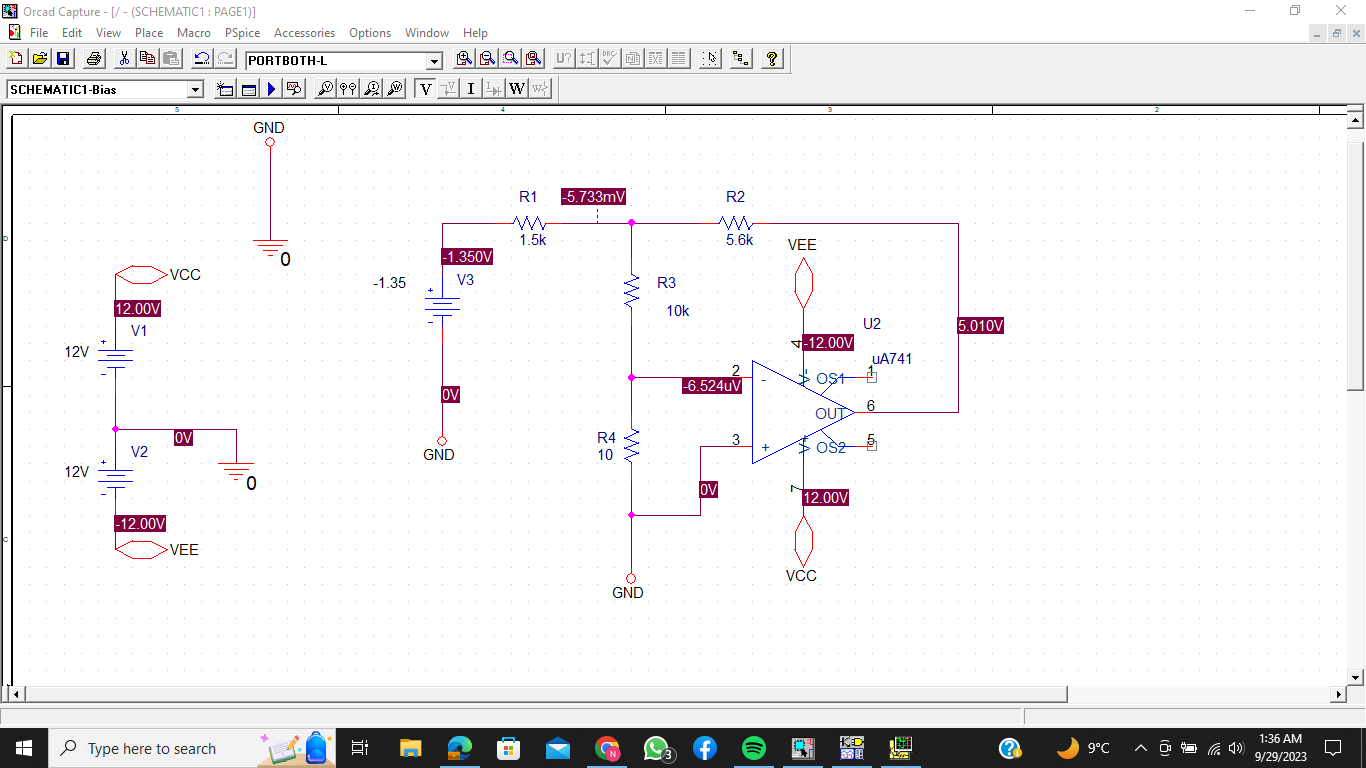Toggle bias voltage display with V icon

click(424, 88)
